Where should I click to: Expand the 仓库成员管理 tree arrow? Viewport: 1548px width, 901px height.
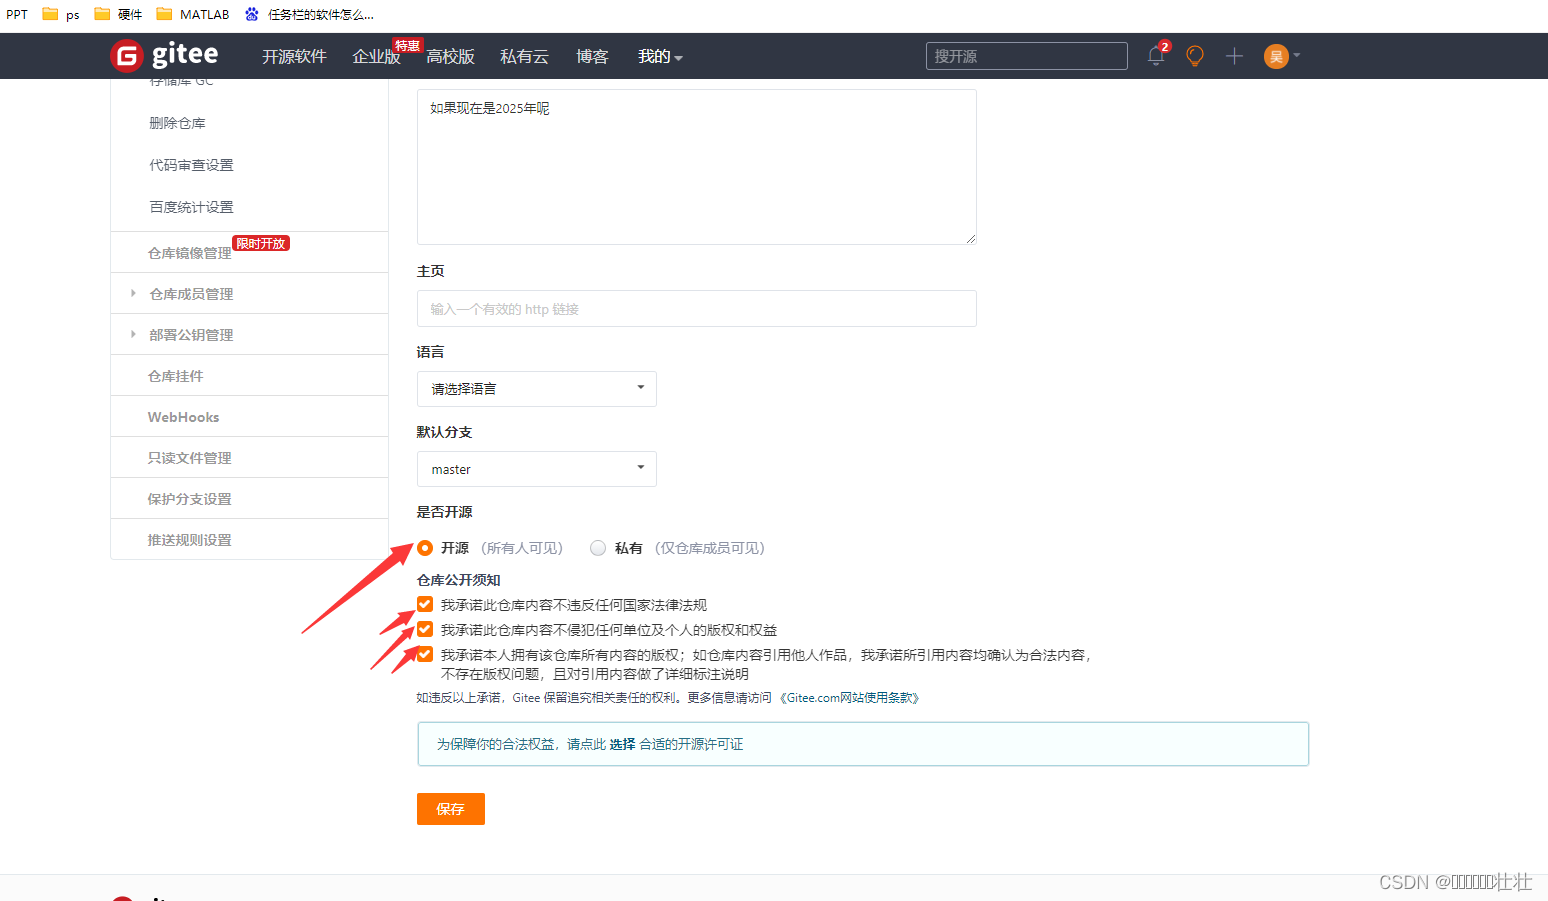pos(133,293)
